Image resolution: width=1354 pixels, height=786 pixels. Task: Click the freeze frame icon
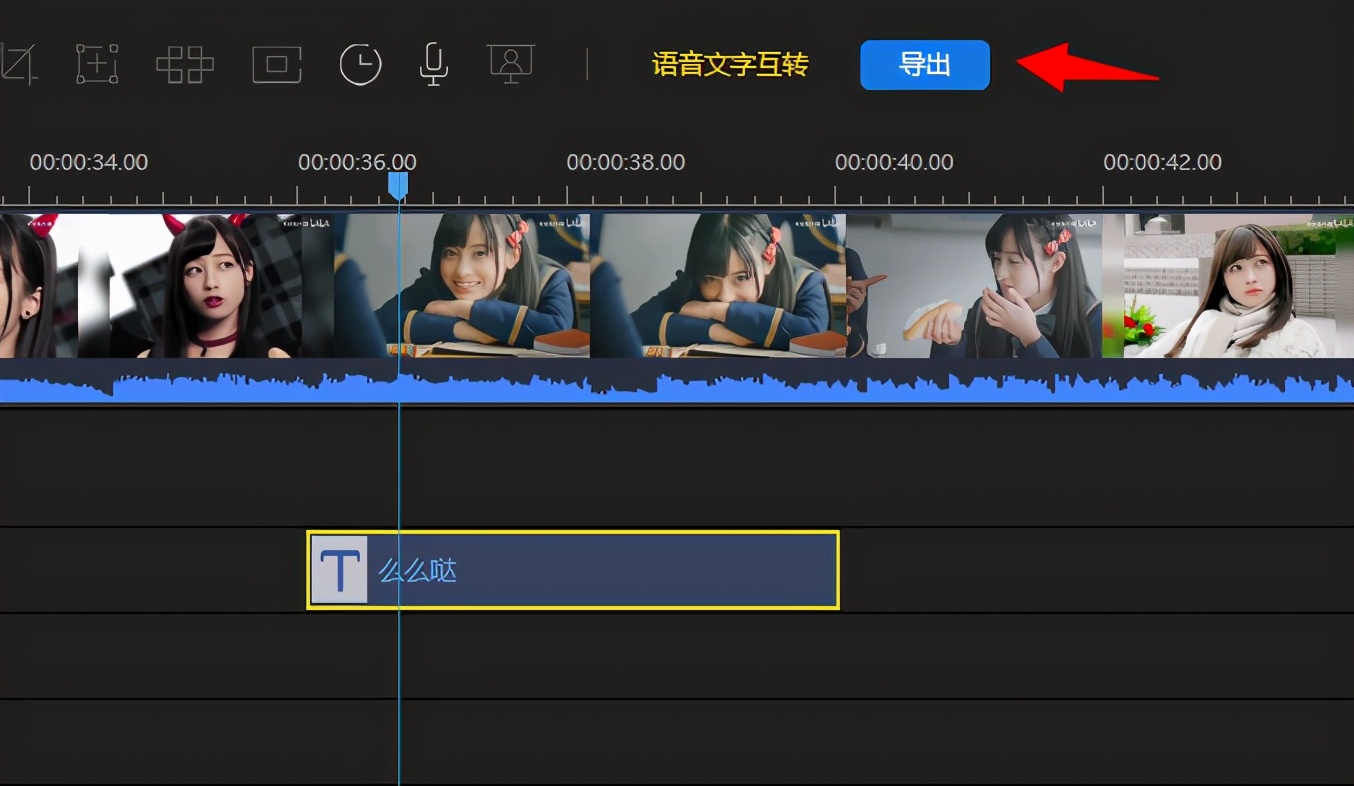tap(277, 64)
